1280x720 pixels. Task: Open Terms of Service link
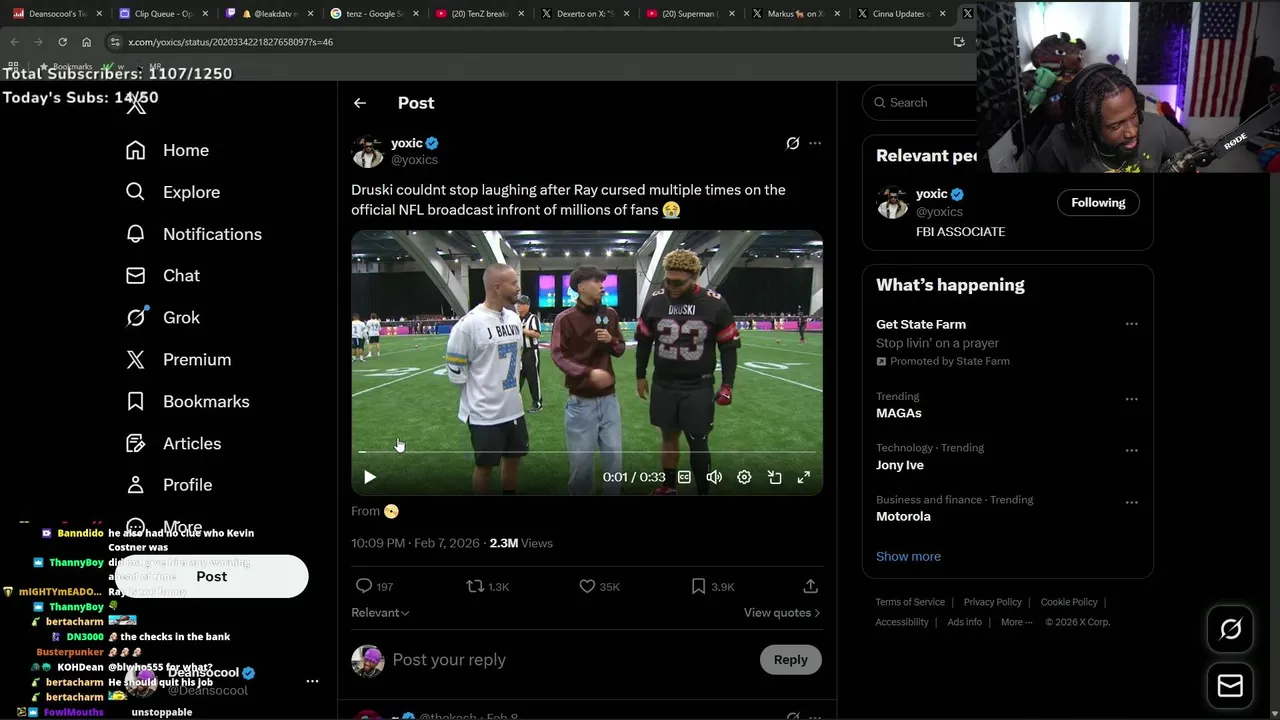[910, 602]
